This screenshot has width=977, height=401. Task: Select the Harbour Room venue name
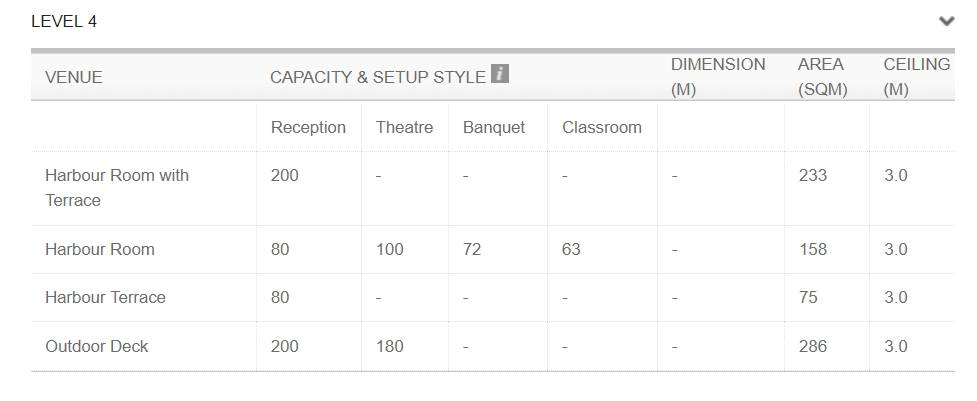[x=100, y=250]
